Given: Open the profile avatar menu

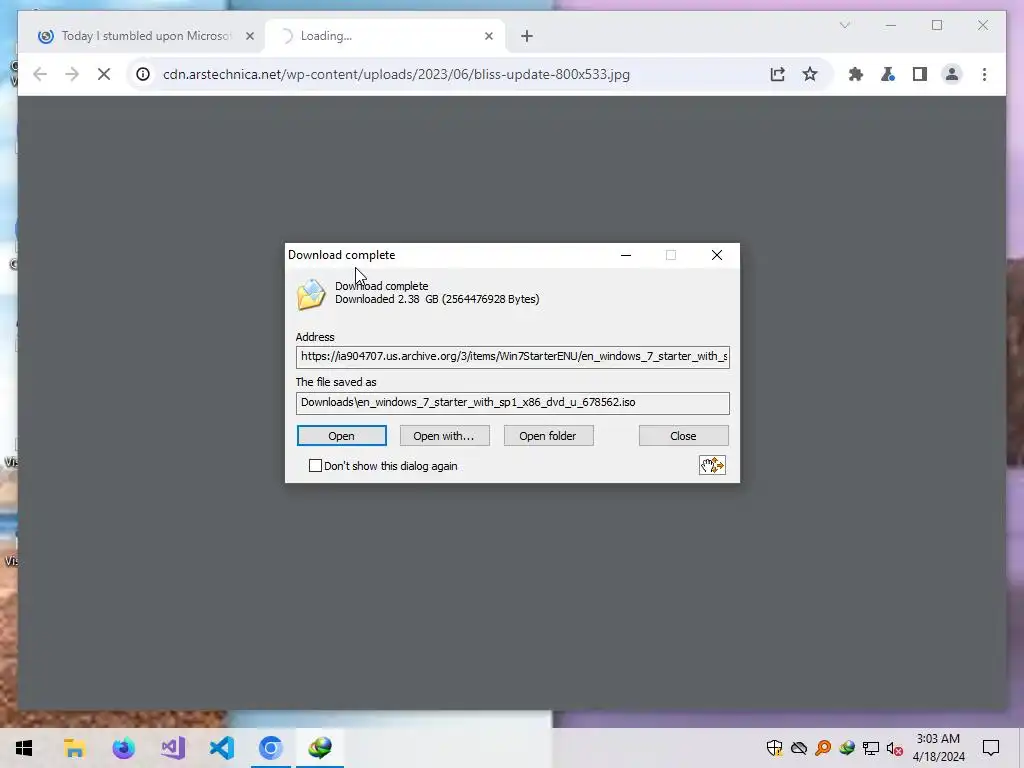Looking at the screenshot, I should [x=952, y=74].
